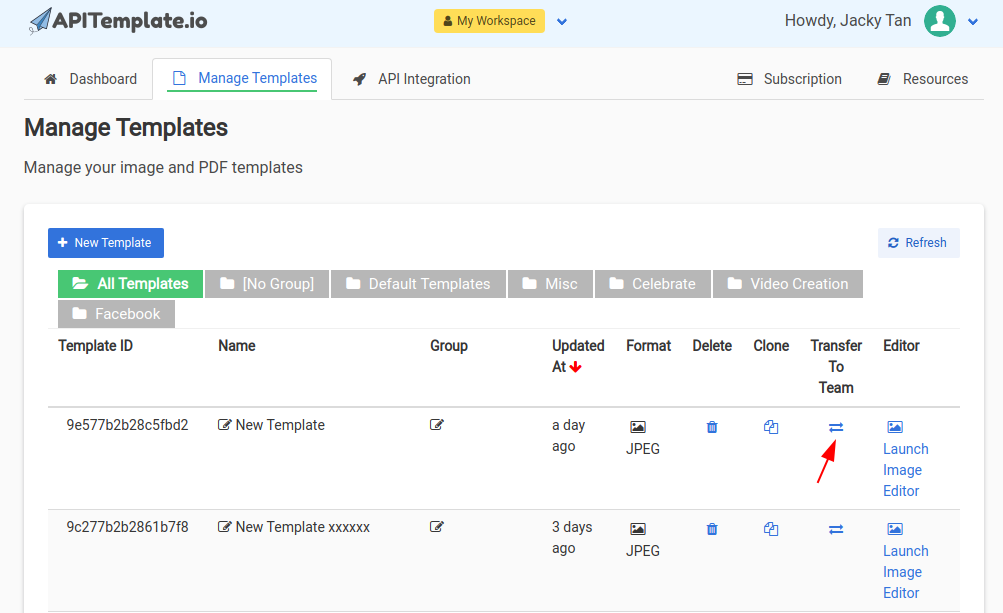Screen dimensions: 1003x613
Task: Edit group of first New Template
Action: (437, 425)
